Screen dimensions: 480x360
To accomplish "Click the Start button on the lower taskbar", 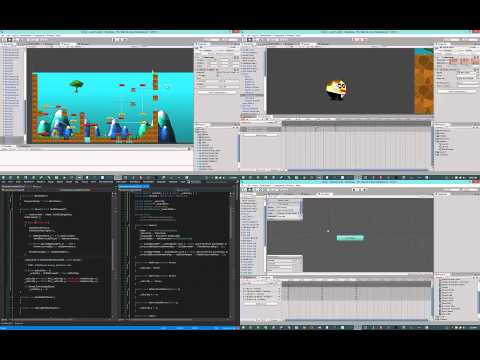I will coord(243,328).
